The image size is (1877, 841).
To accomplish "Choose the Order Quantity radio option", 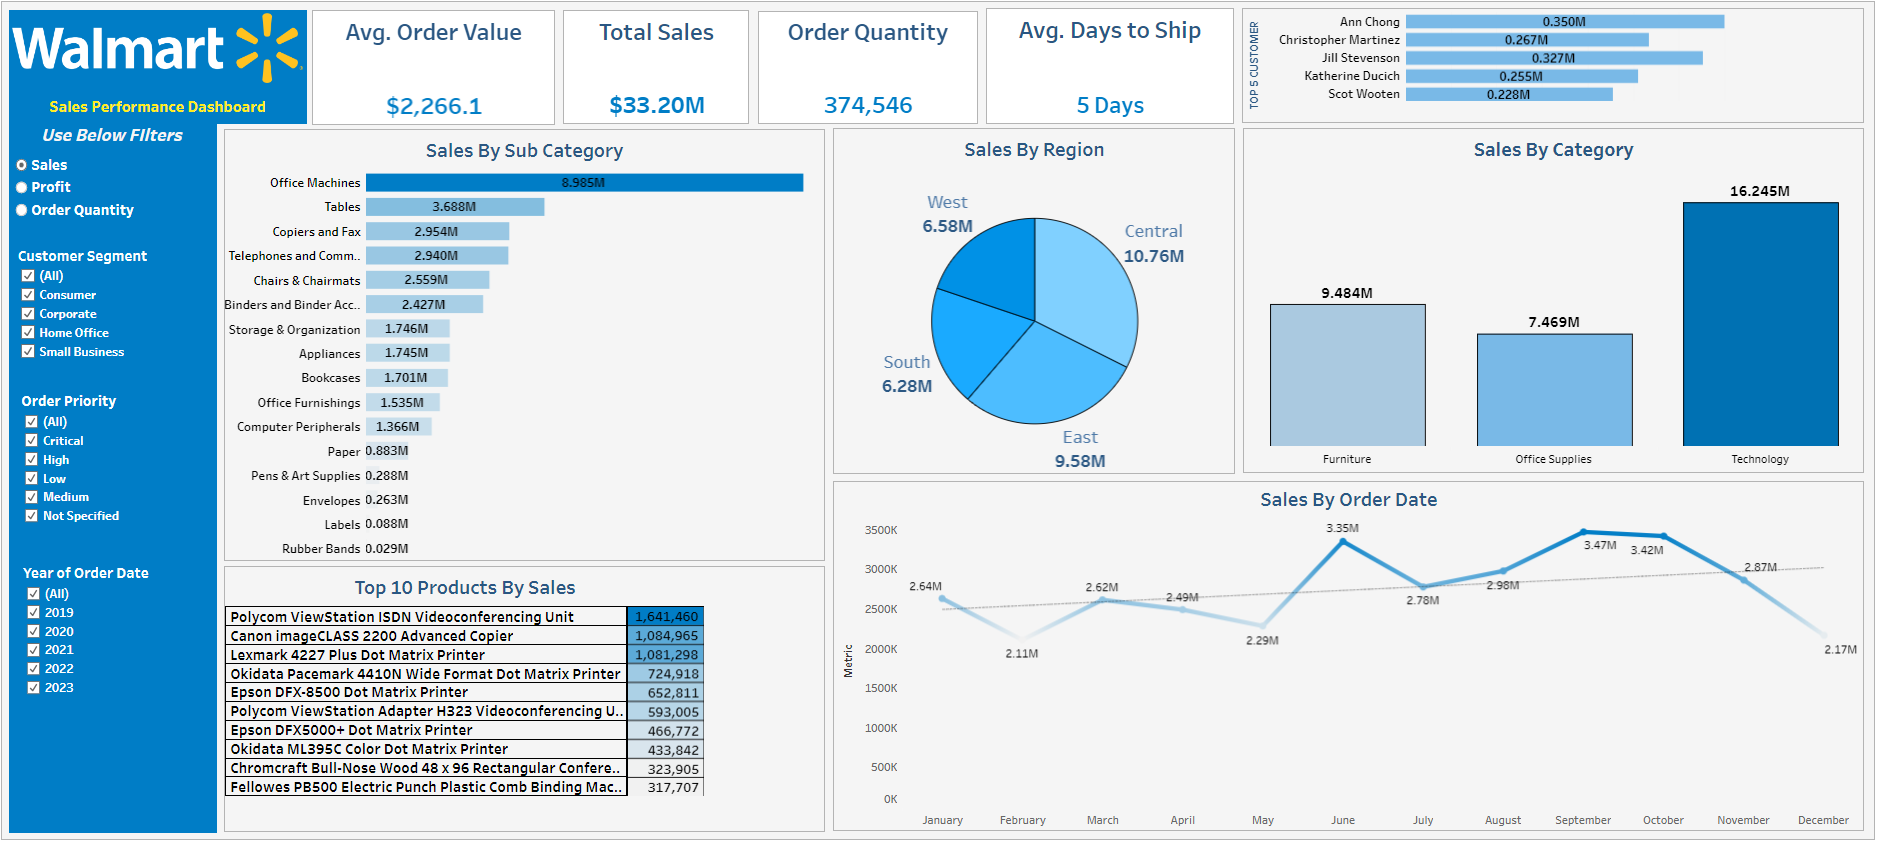I will (x=22, y=210).
